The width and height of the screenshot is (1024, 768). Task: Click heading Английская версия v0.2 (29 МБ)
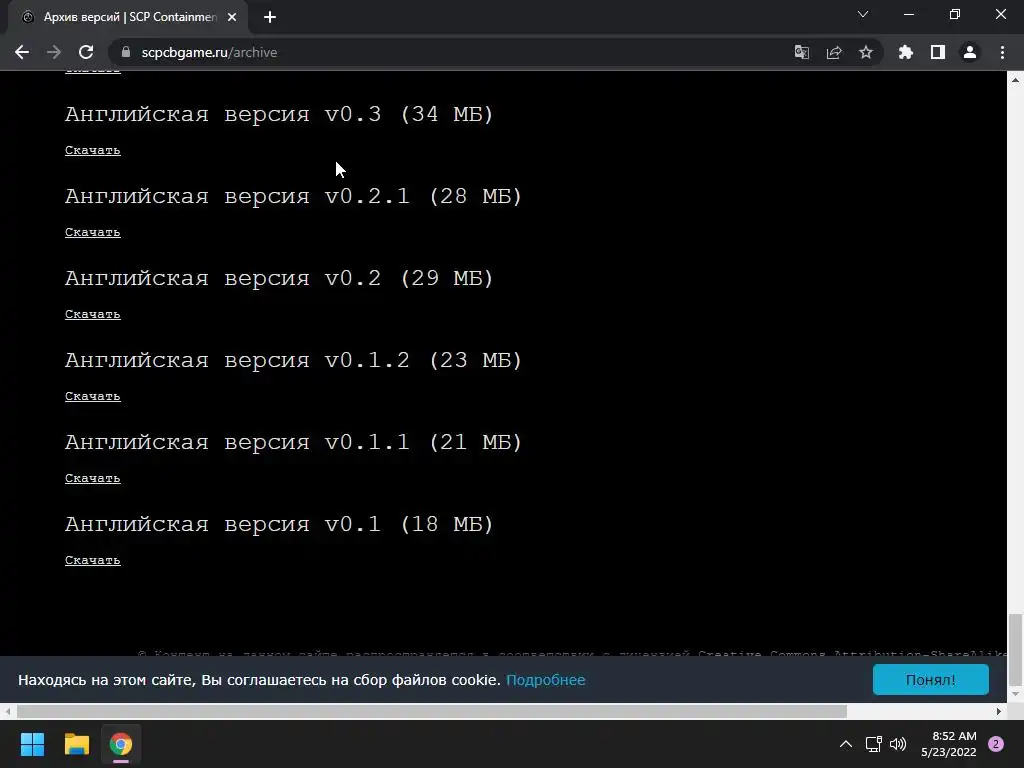click(279, 278)
